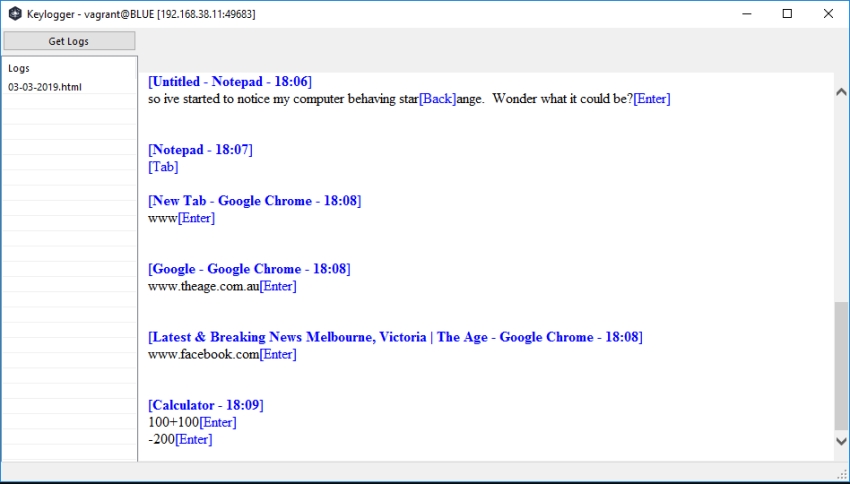Click the text "Wonder what it could be?"
The width and height of the screenshot is (850, 484).
pyautogui.click(x=563, y=99)
